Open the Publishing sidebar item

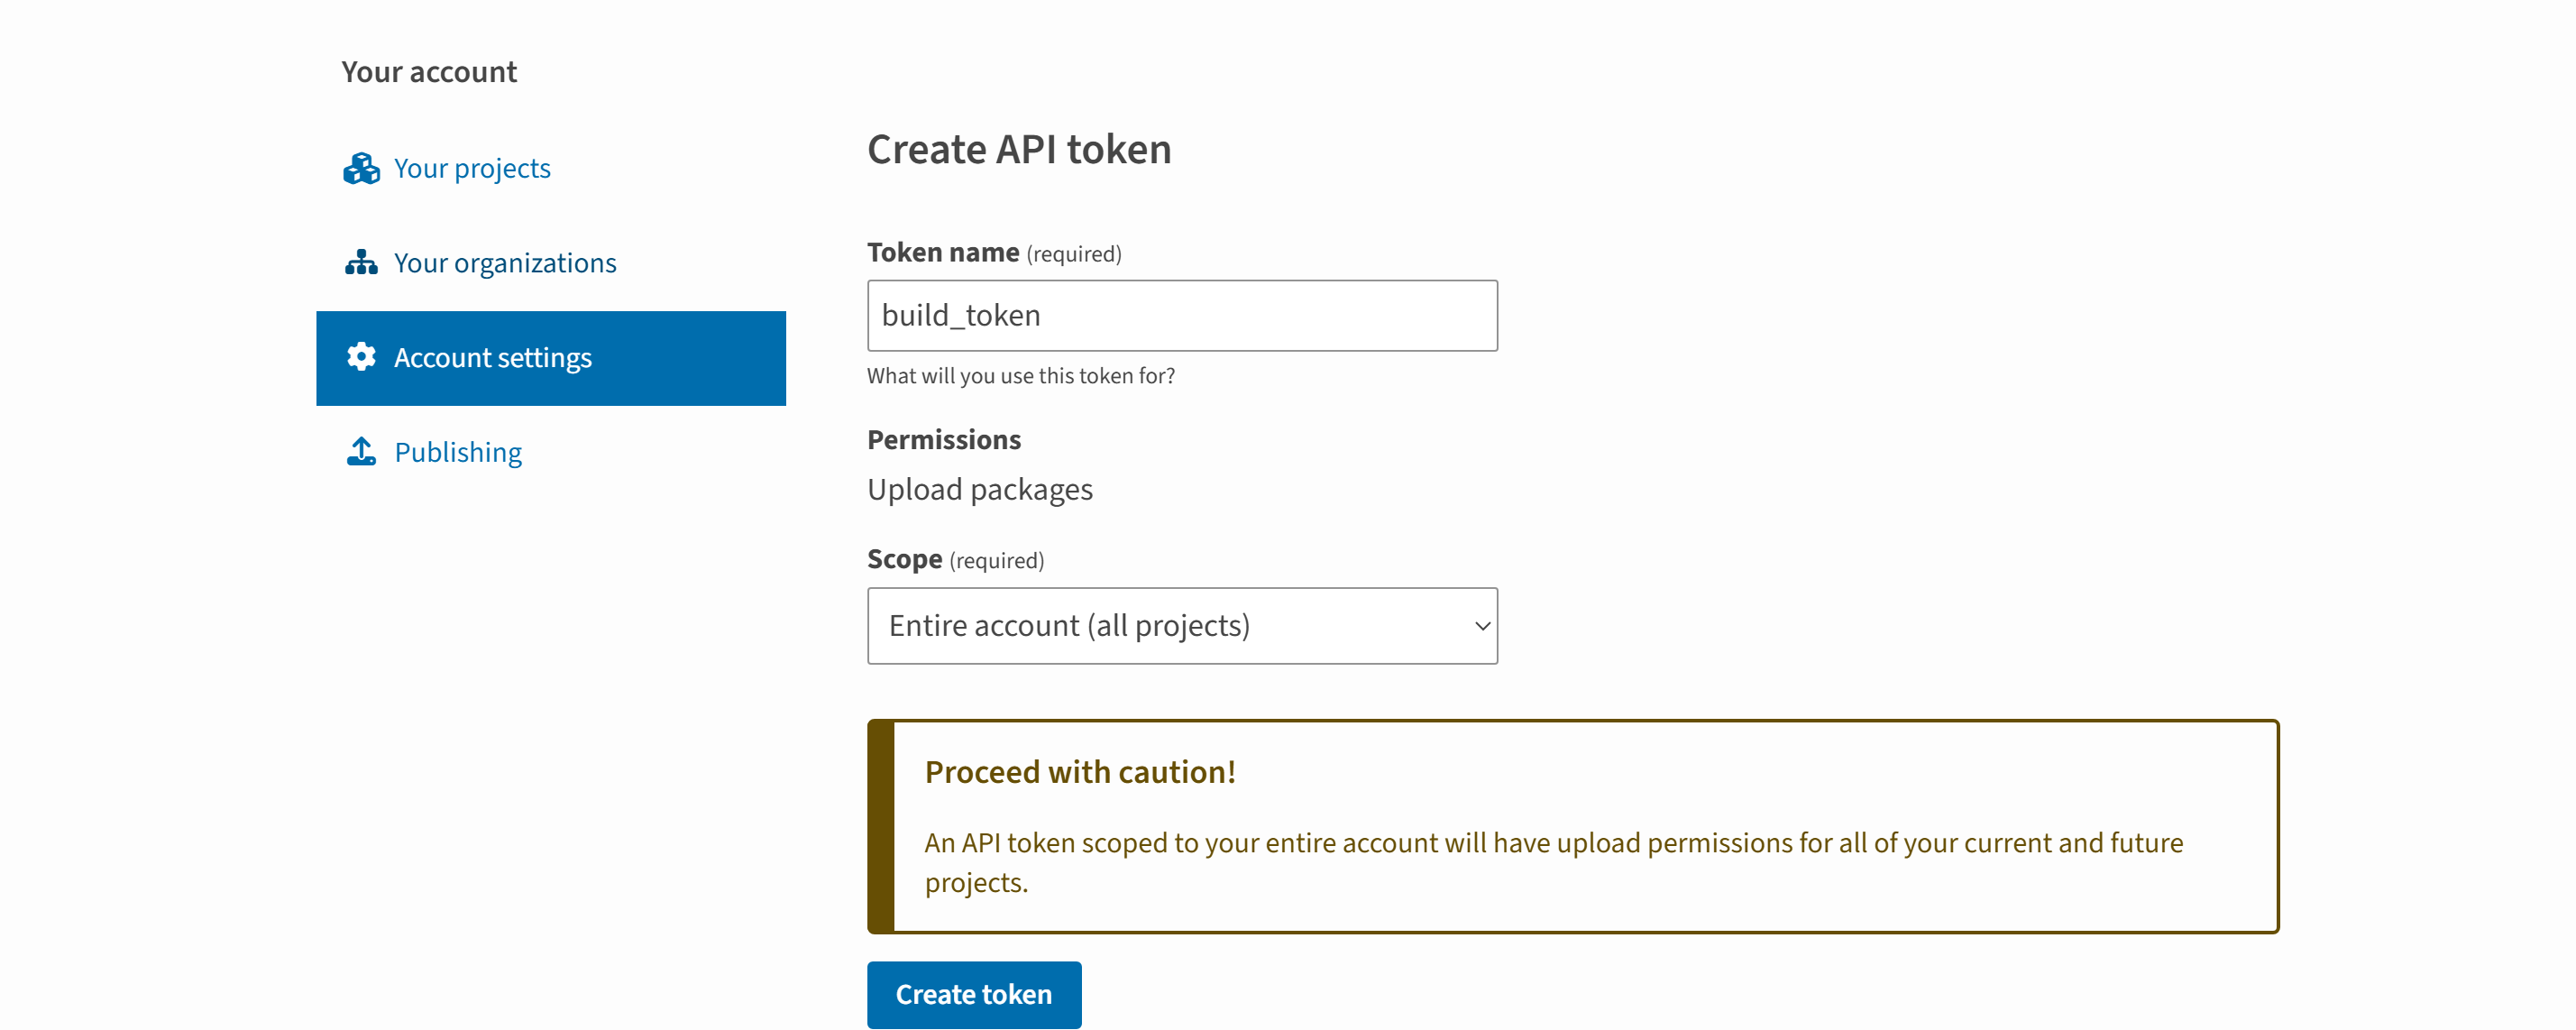(x=458, y=452)
